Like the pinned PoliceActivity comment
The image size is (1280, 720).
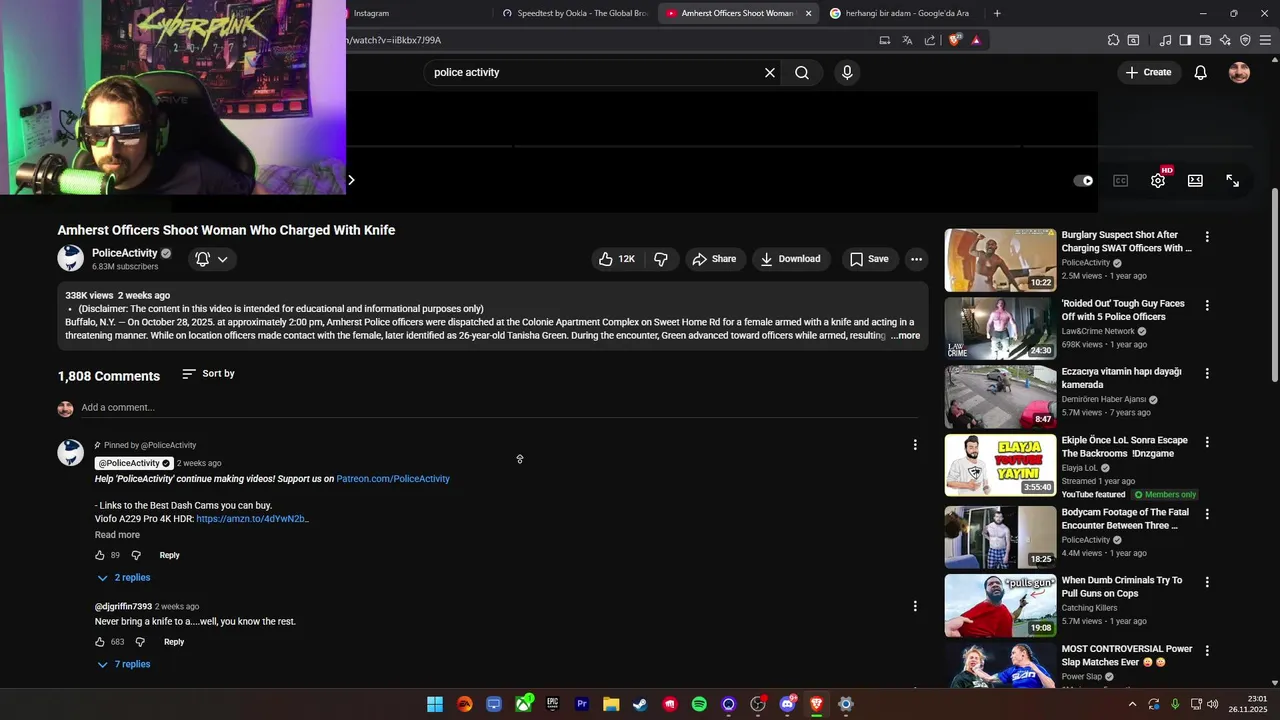[x=100, y=555]
